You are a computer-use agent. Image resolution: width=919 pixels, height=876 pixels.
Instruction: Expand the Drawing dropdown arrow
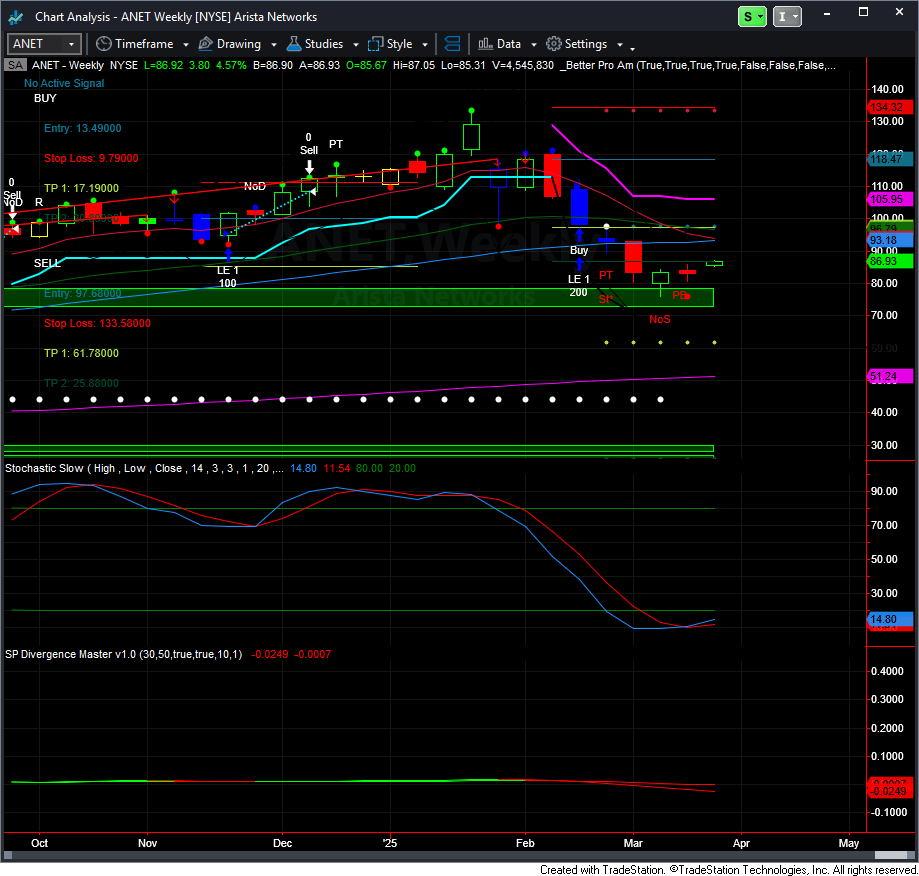274,45
